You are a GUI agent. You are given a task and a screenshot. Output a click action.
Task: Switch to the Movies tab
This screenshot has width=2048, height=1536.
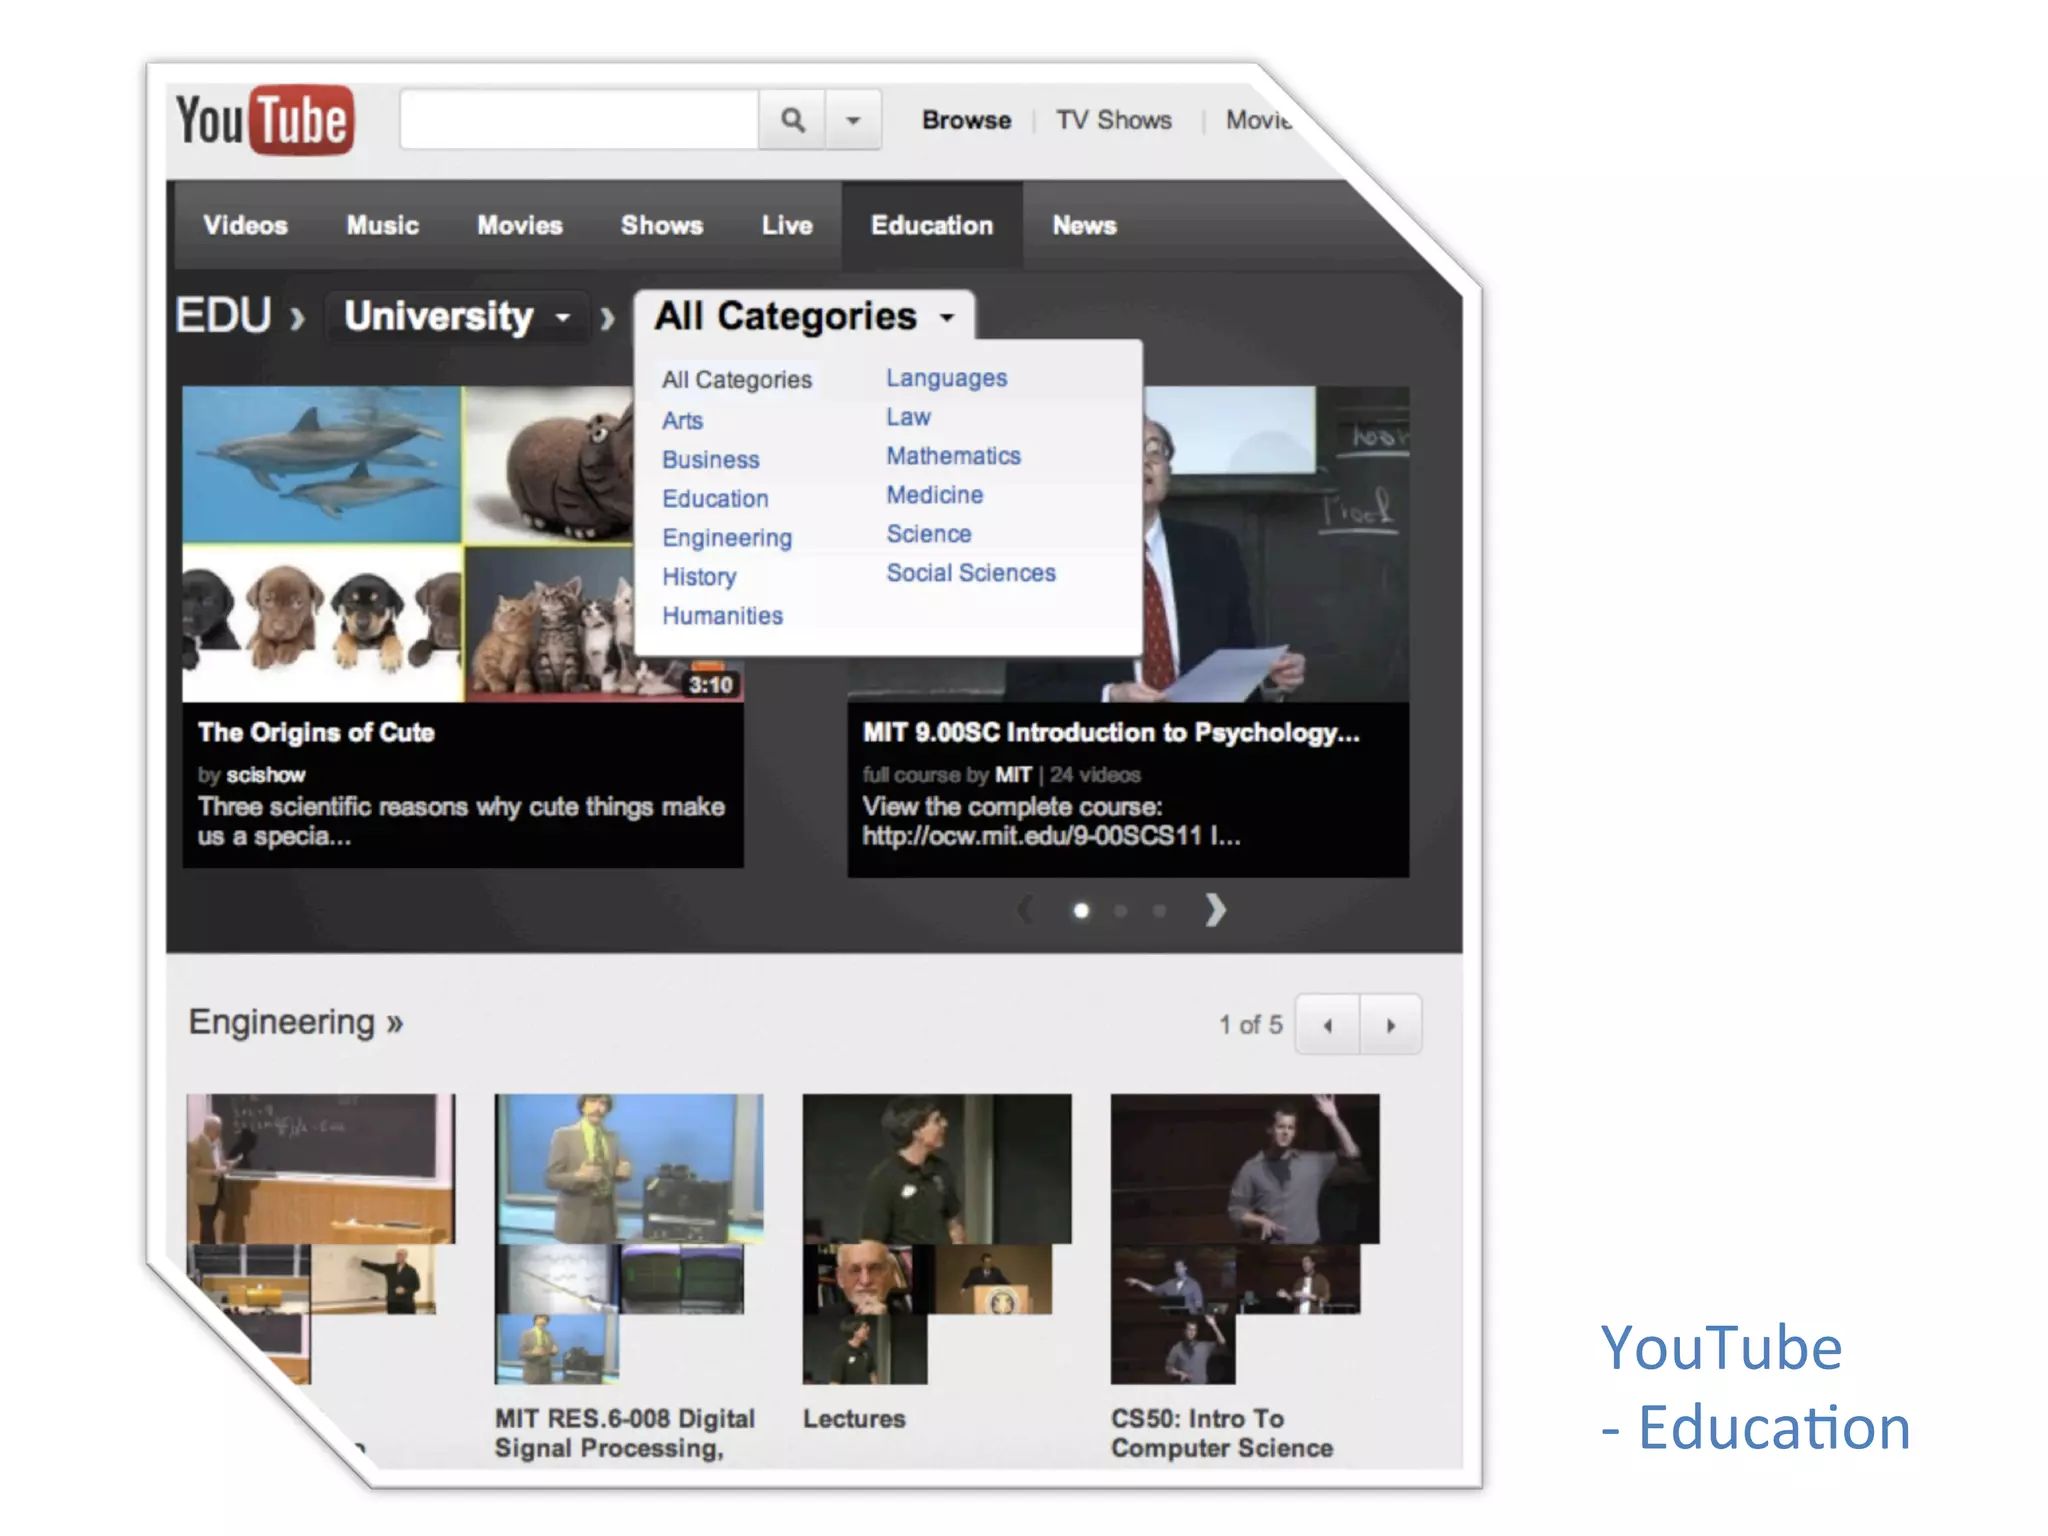tap(520, 225)
